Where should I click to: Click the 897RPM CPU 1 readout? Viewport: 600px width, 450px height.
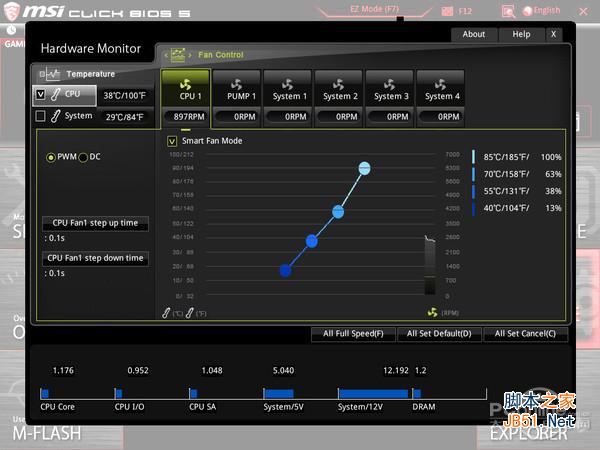[186, 117]
